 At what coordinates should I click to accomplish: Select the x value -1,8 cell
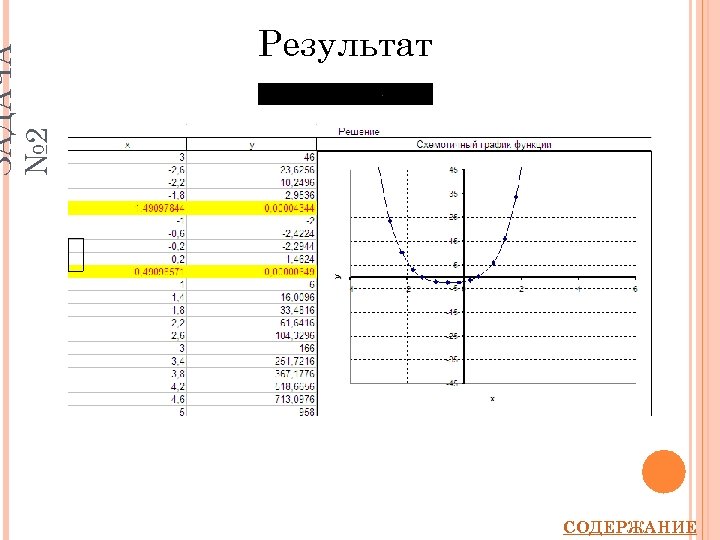click(127, 195)
